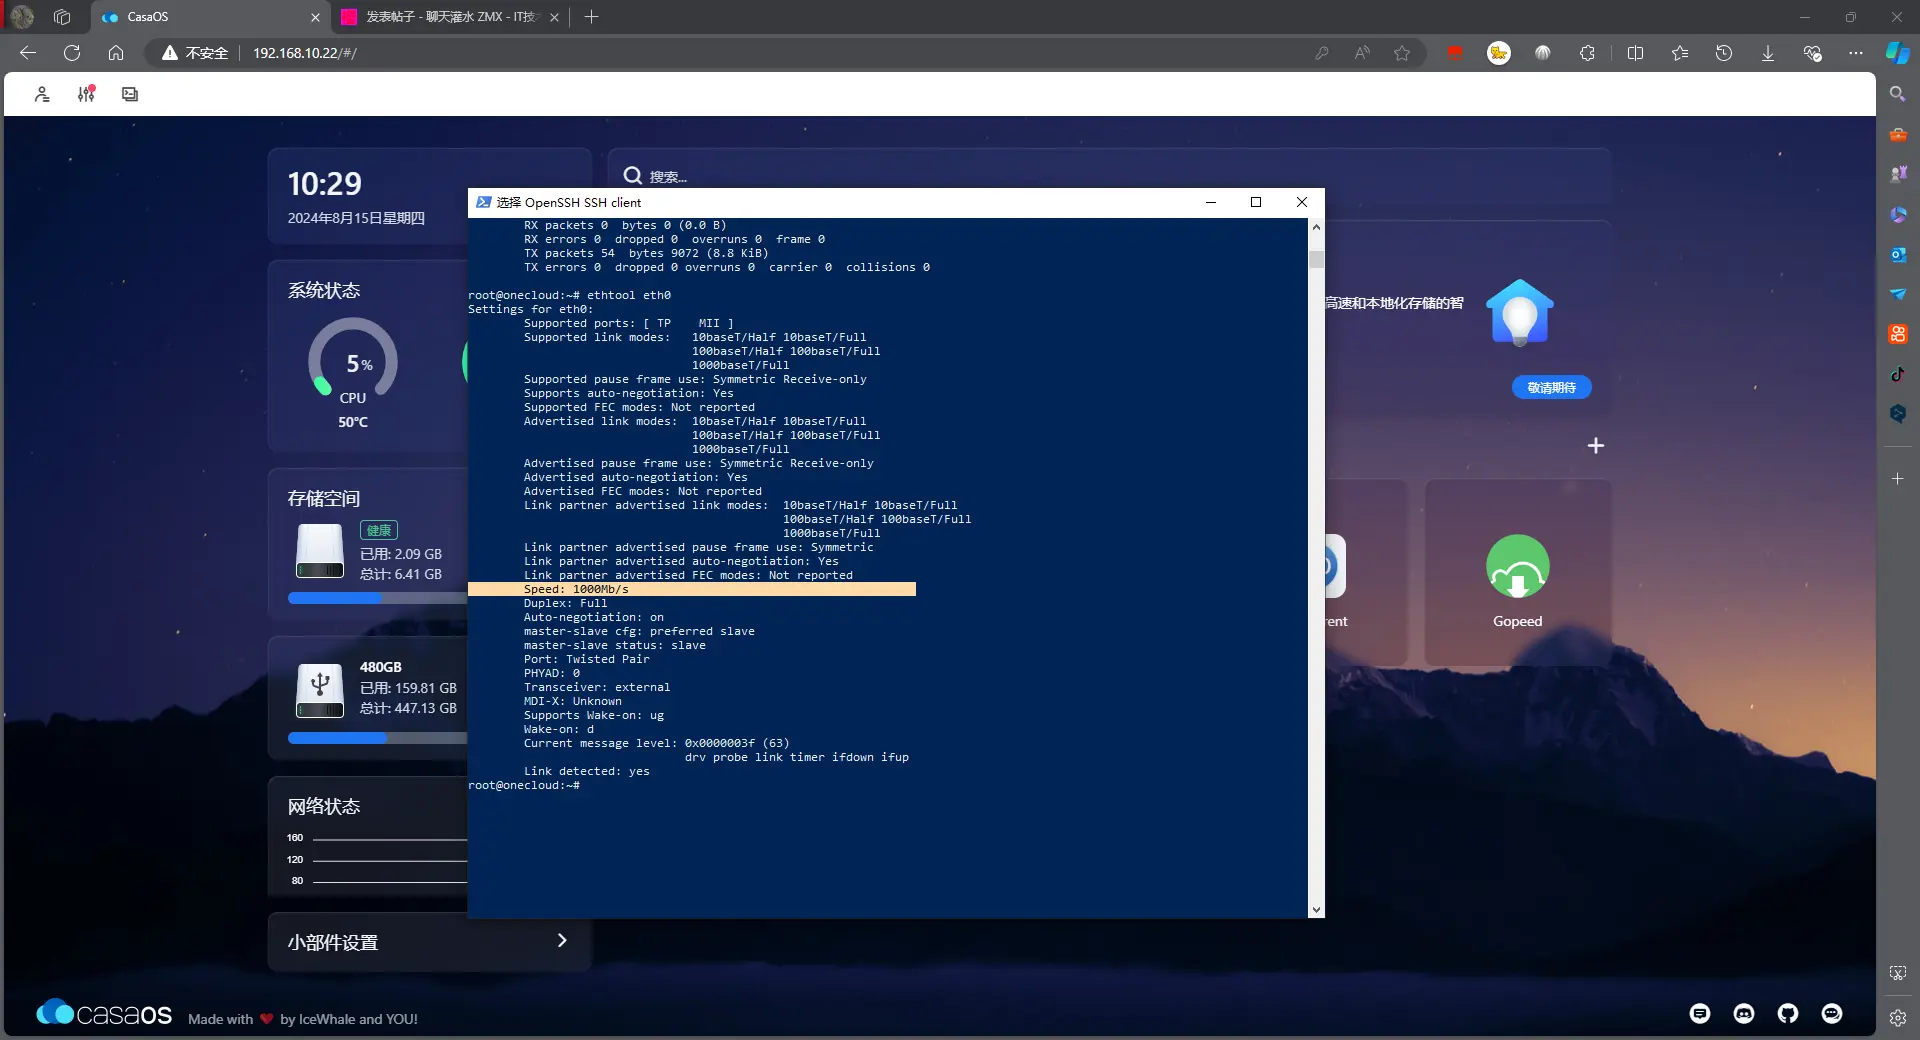Open CasaOS terminal icon in top bar
This screenshot has height=1040, width=1920.
point(130,94)
